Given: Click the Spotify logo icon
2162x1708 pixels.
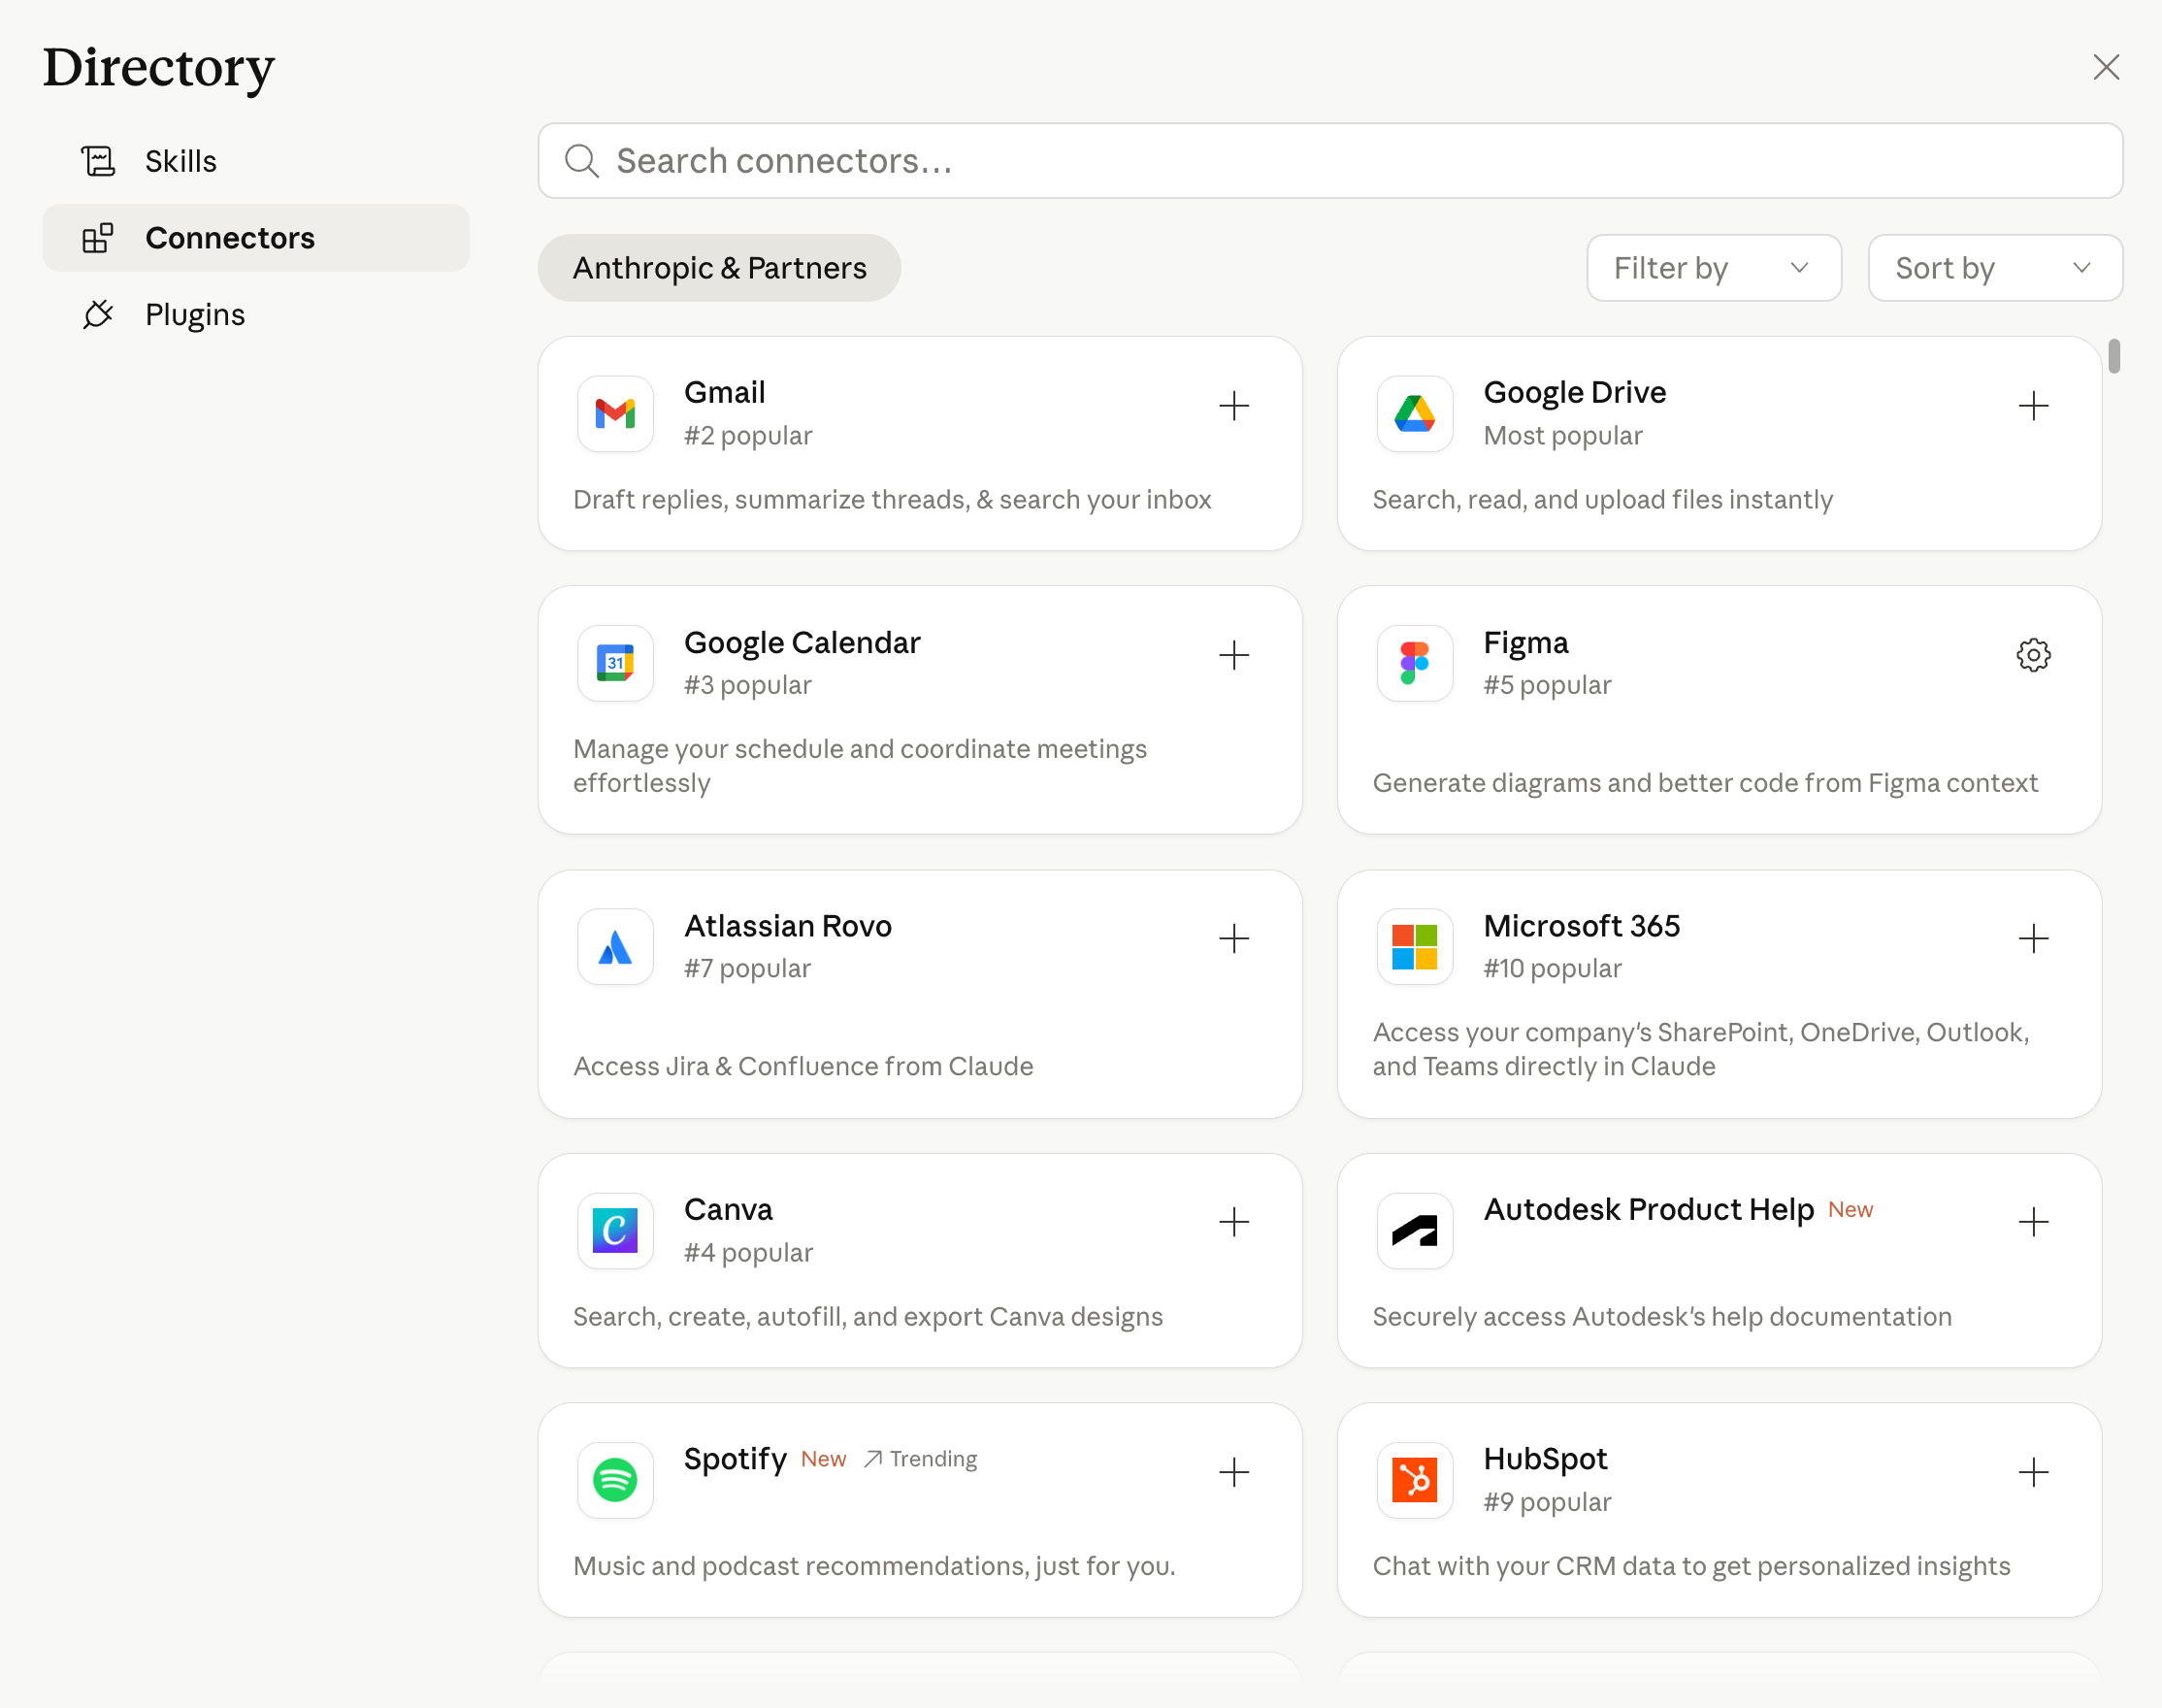Looking at the screenshot, I should (615, 1480).
